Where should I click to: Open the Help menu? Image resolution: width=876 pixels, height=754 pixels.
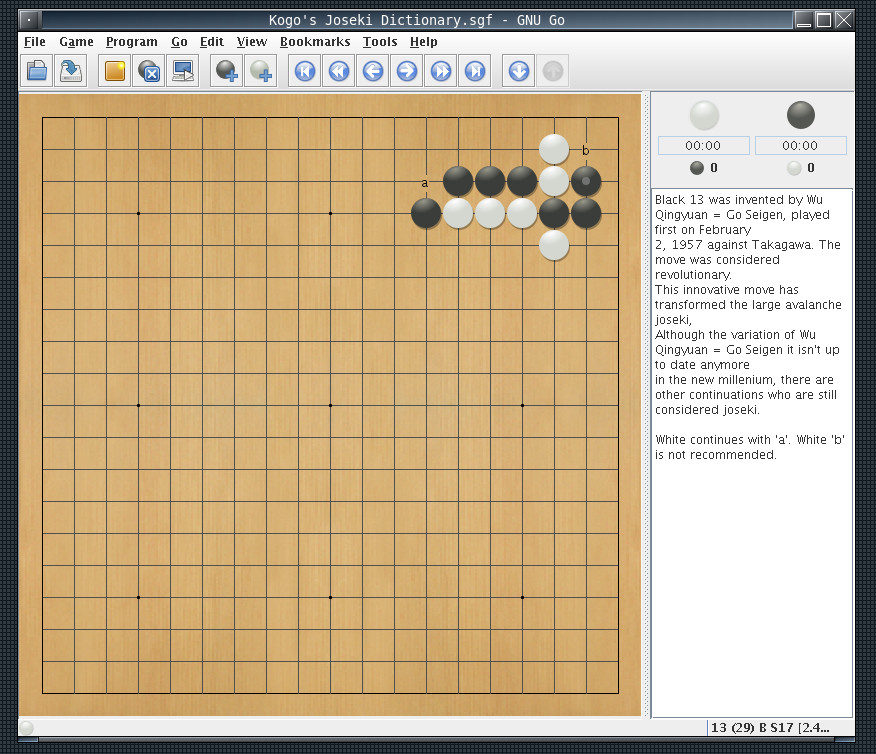[423, 42]
